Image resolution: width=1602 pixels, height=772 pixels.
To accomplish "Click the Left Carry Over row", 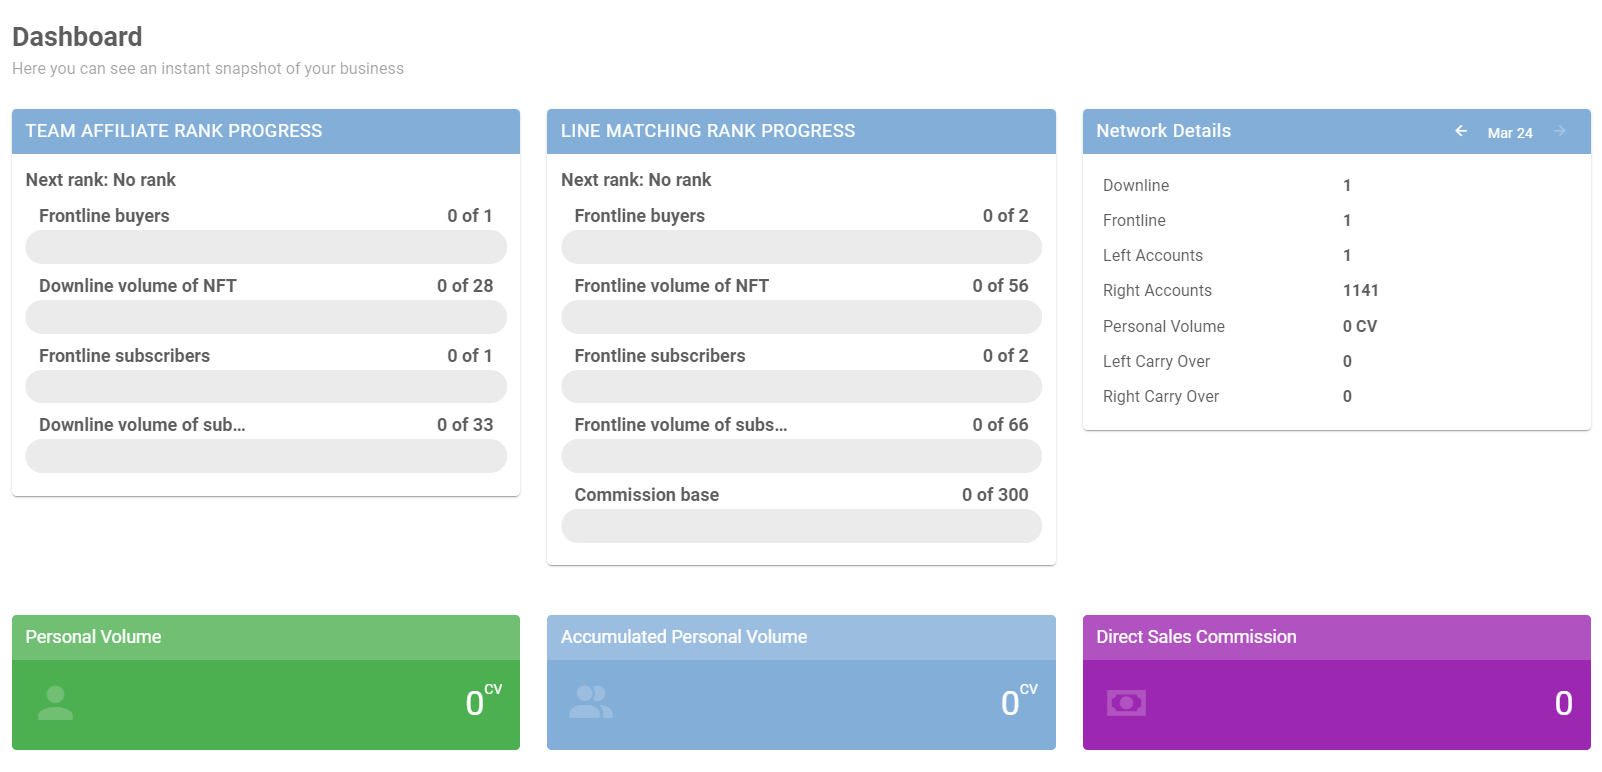I will (1156, 362).
